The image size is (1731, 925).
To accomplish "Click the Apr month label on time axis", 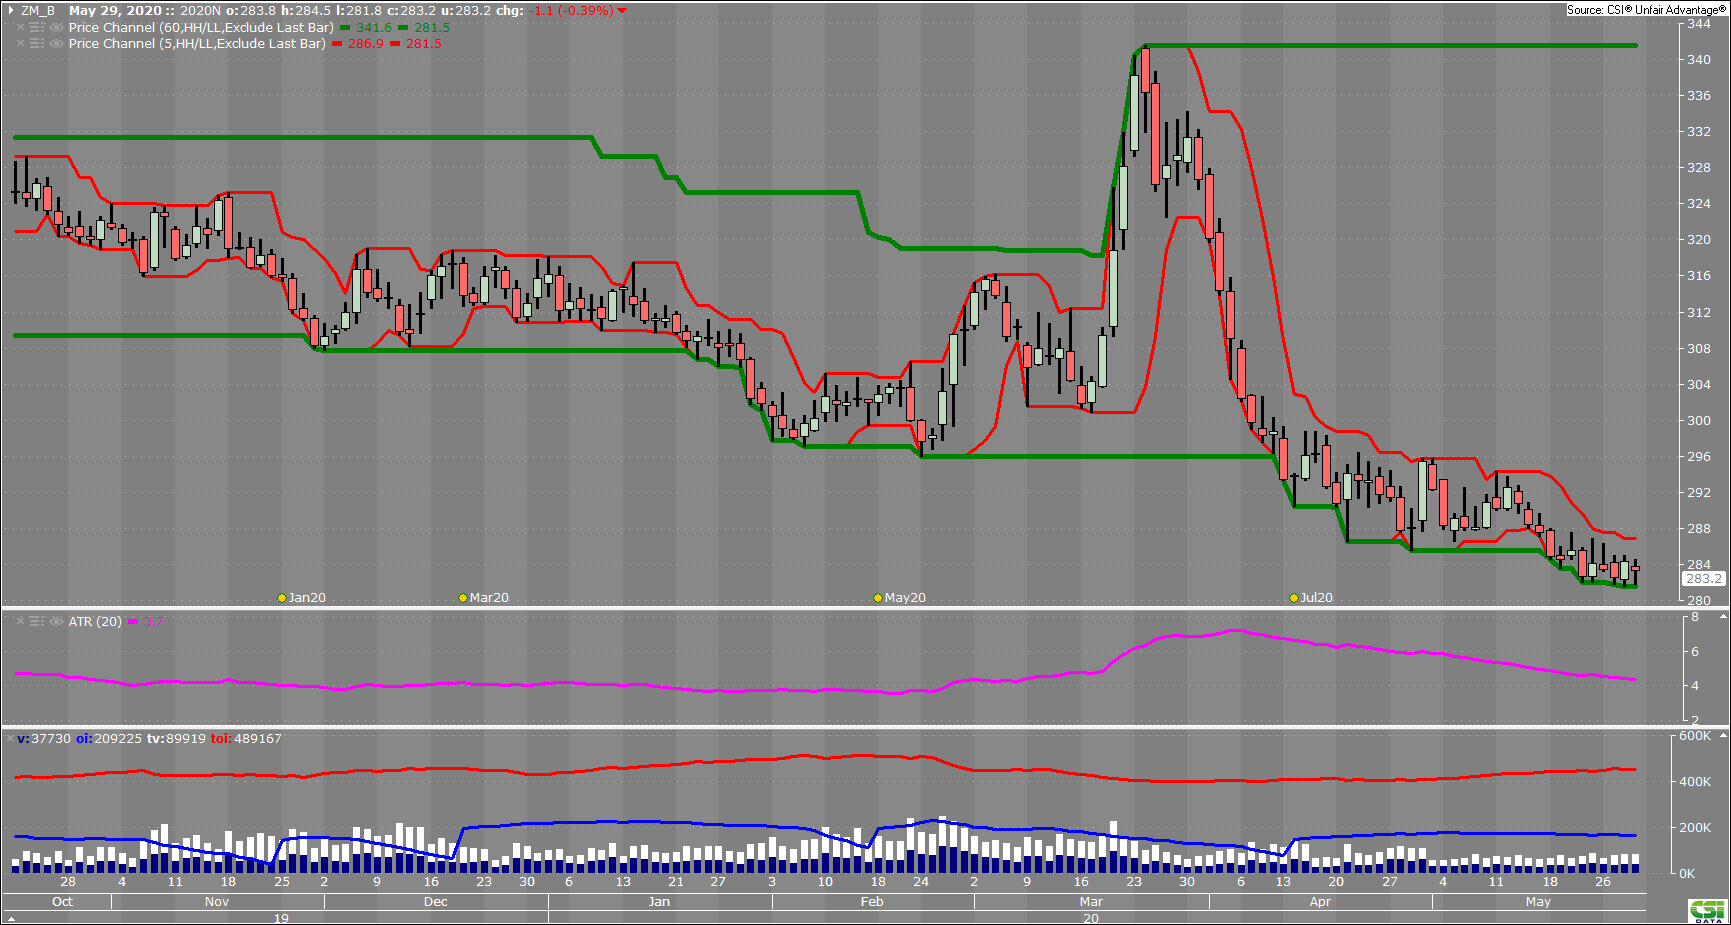I will (1320, 902).
